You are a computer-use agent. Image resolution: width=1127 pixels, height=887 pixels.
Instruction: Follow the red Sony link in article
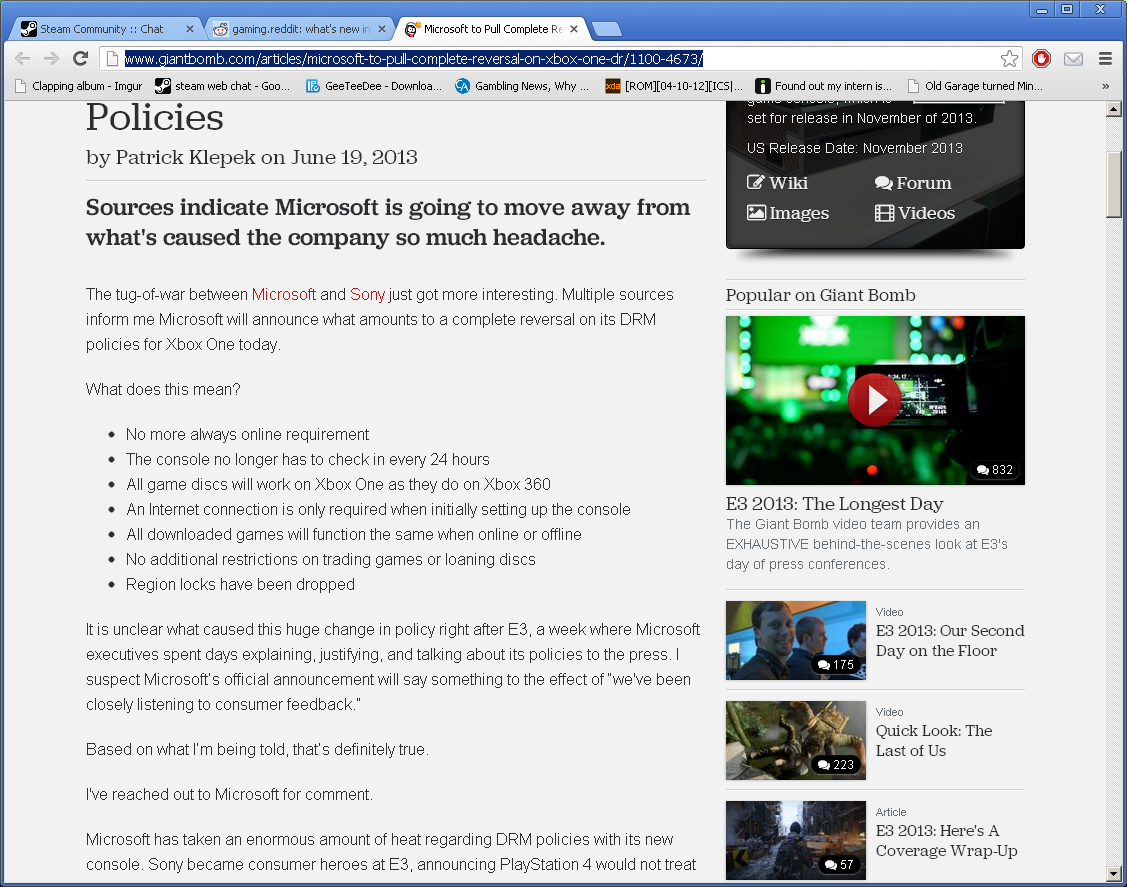click(367, 294)
